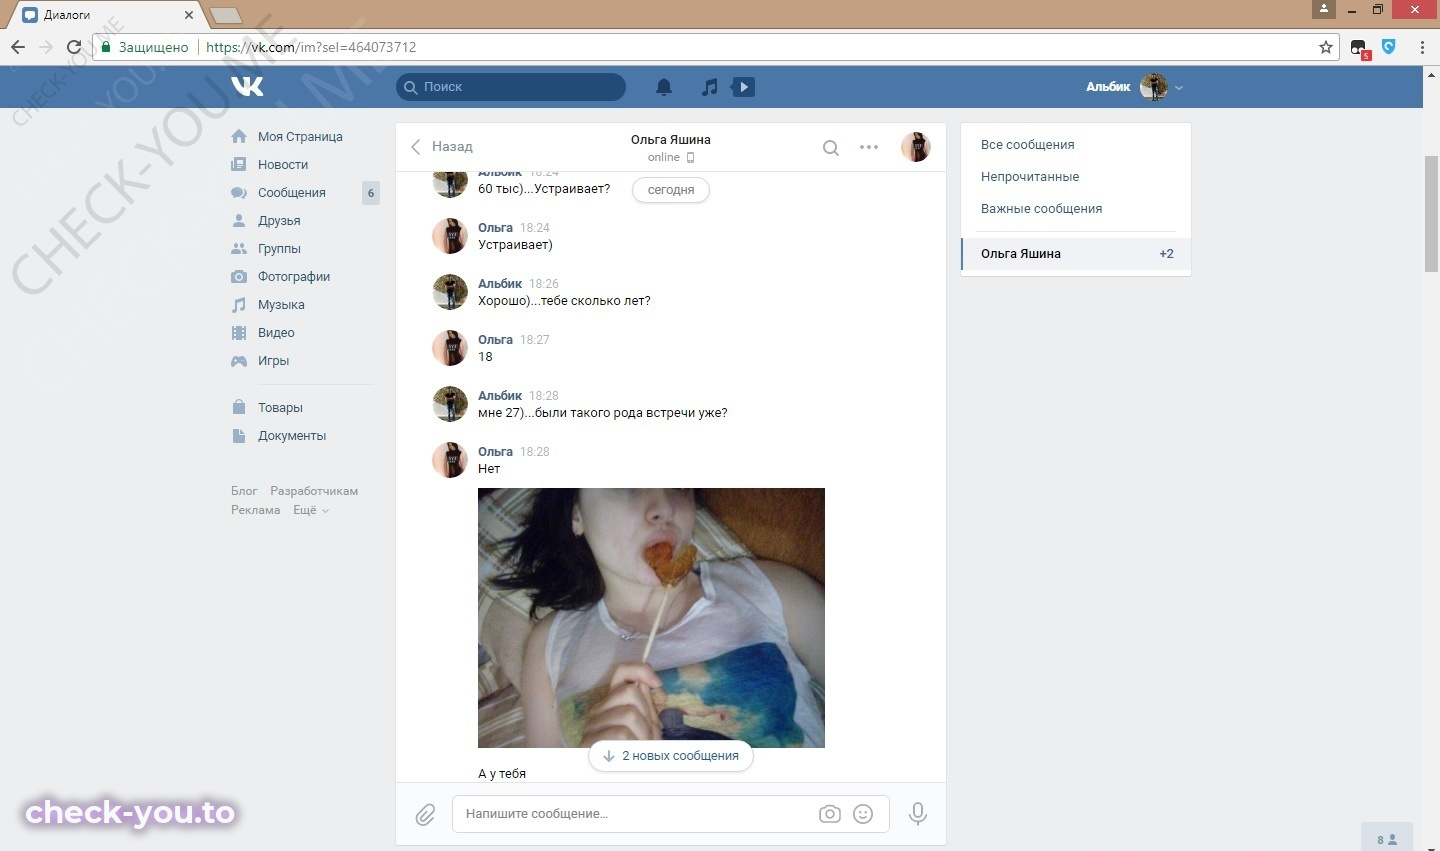
Task: Open the VK logo home link
Action: click(x=247, y=87)
